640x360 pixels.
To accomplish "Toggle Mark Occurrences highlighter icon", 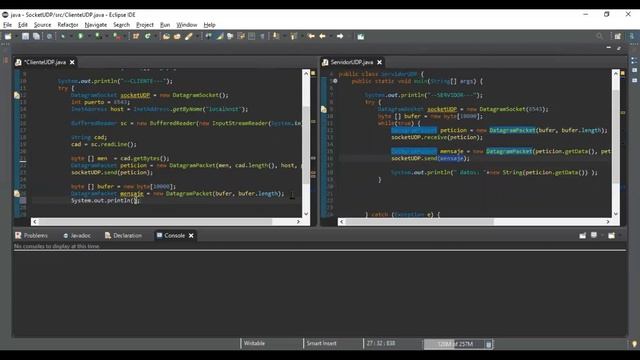I will click(x=220, y=36).
